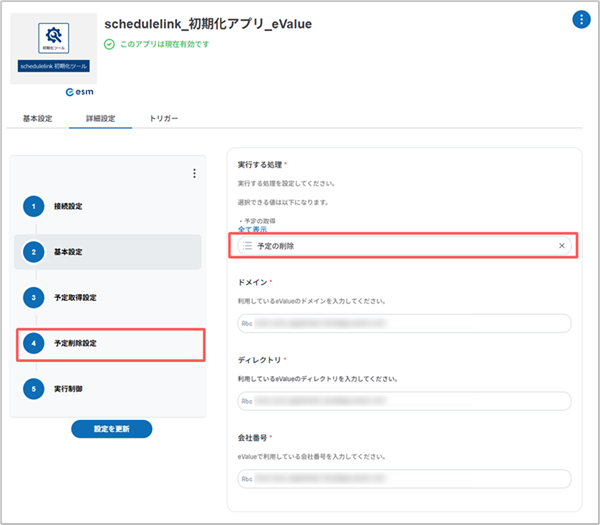Click the list icon in 実行する処理 field
600x525 pixels.
pyautogui.click(x=247, y=246)
